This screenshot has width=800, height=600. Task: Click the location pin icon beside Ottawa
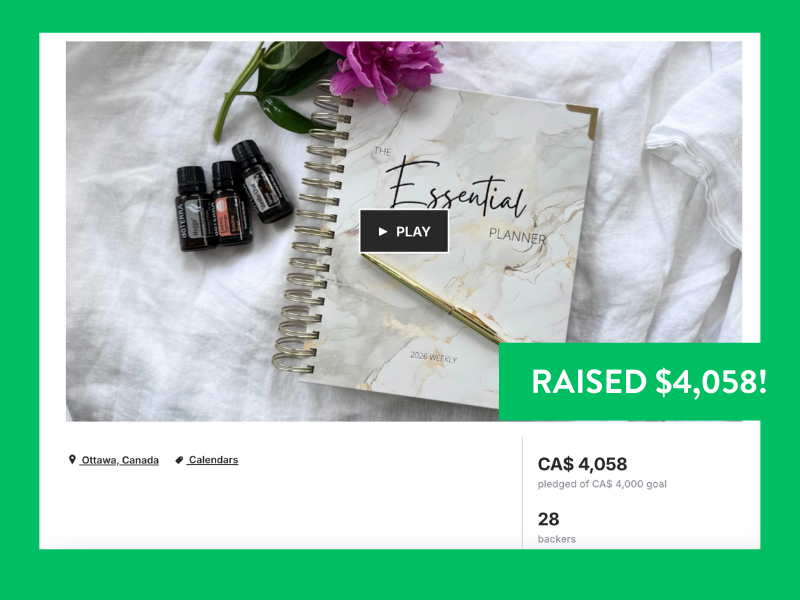(72, 460)
